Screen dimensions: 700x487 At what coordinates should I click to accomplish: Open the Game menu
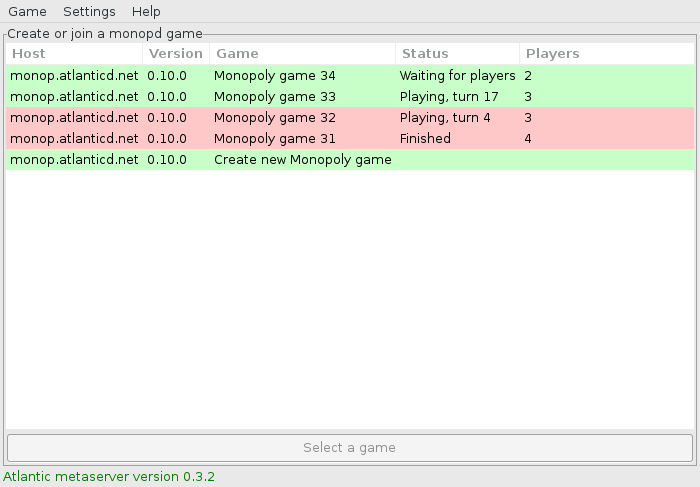coord(27,12)
